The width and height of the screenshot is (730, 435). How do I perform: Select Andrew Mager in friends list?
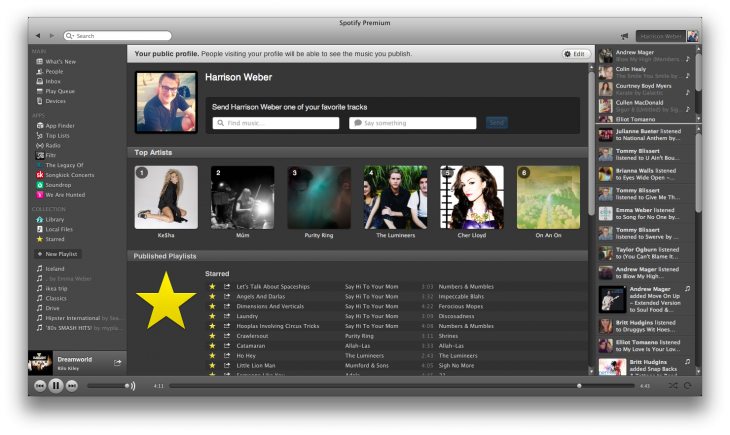tap(643, 55)
